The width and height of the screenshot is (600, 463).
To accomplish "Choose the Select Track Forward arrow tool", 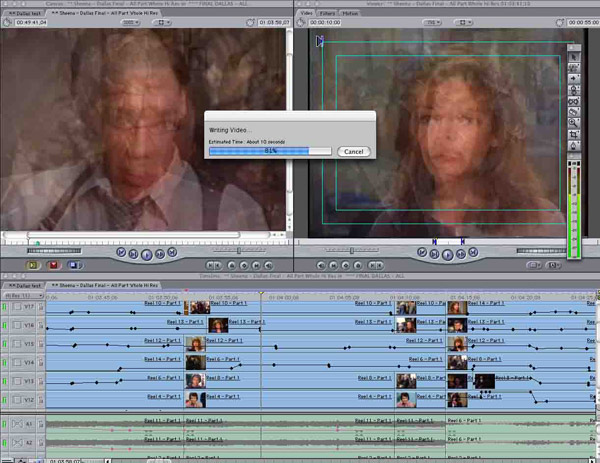I will coord(573,79).
